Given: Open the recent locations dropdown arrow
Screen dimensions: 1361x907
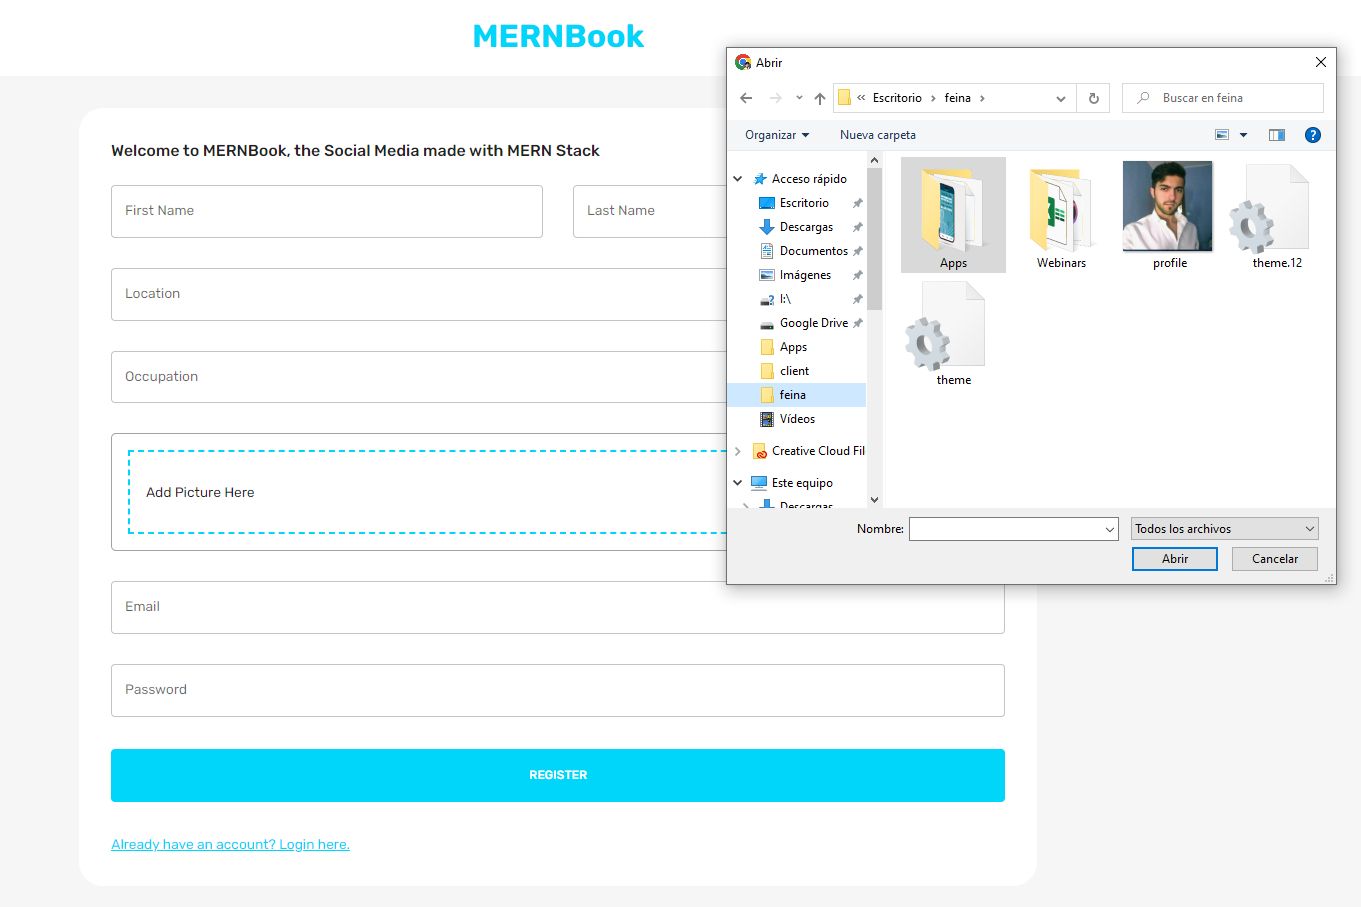Looking at the screenshot, I should 799,98.
